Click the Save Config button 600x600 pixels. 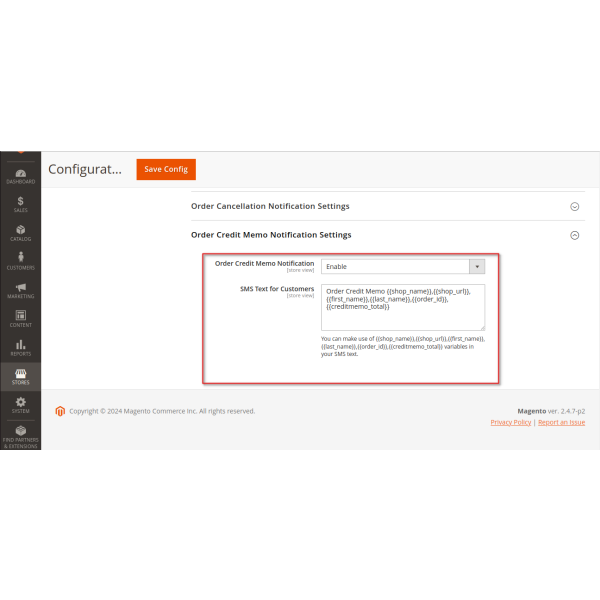[166, 169]
